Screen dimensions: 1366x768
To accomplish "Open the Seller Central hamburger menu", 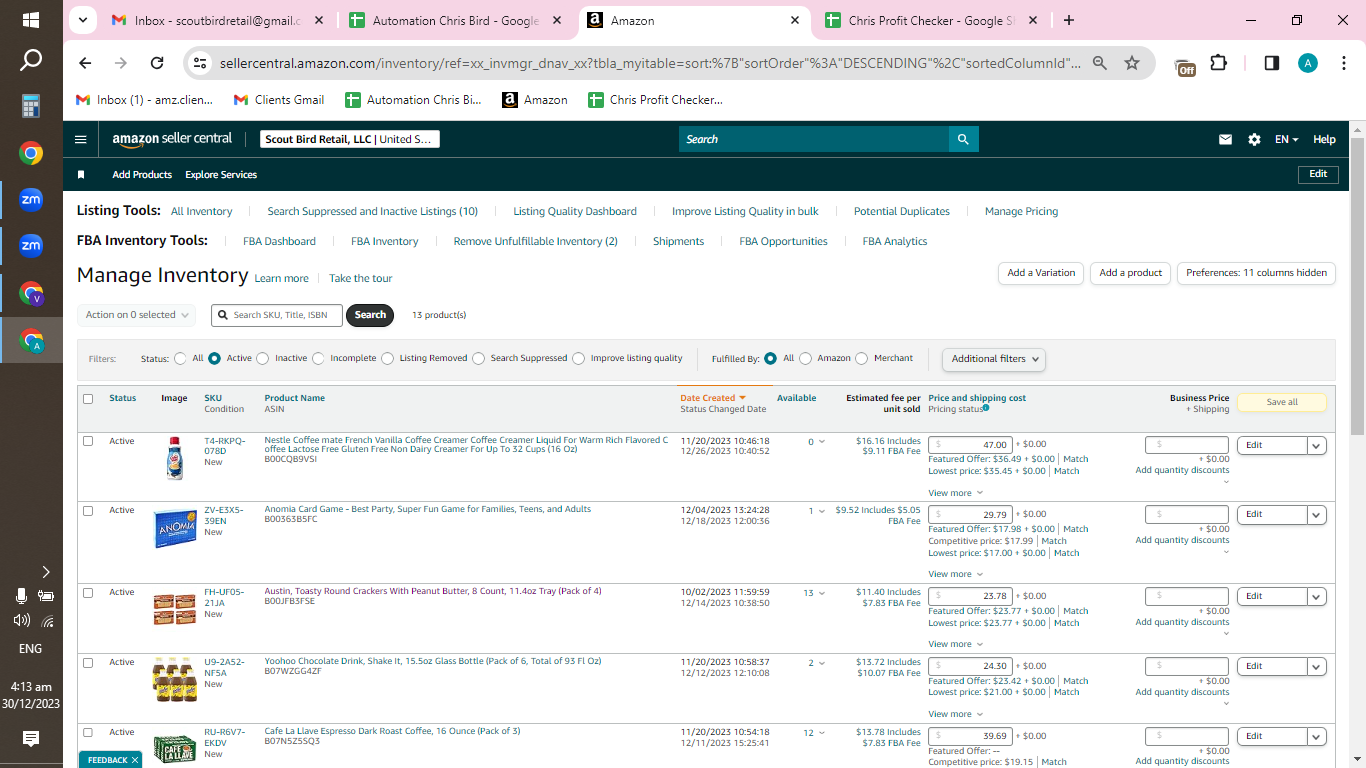I will click(81, 140).
